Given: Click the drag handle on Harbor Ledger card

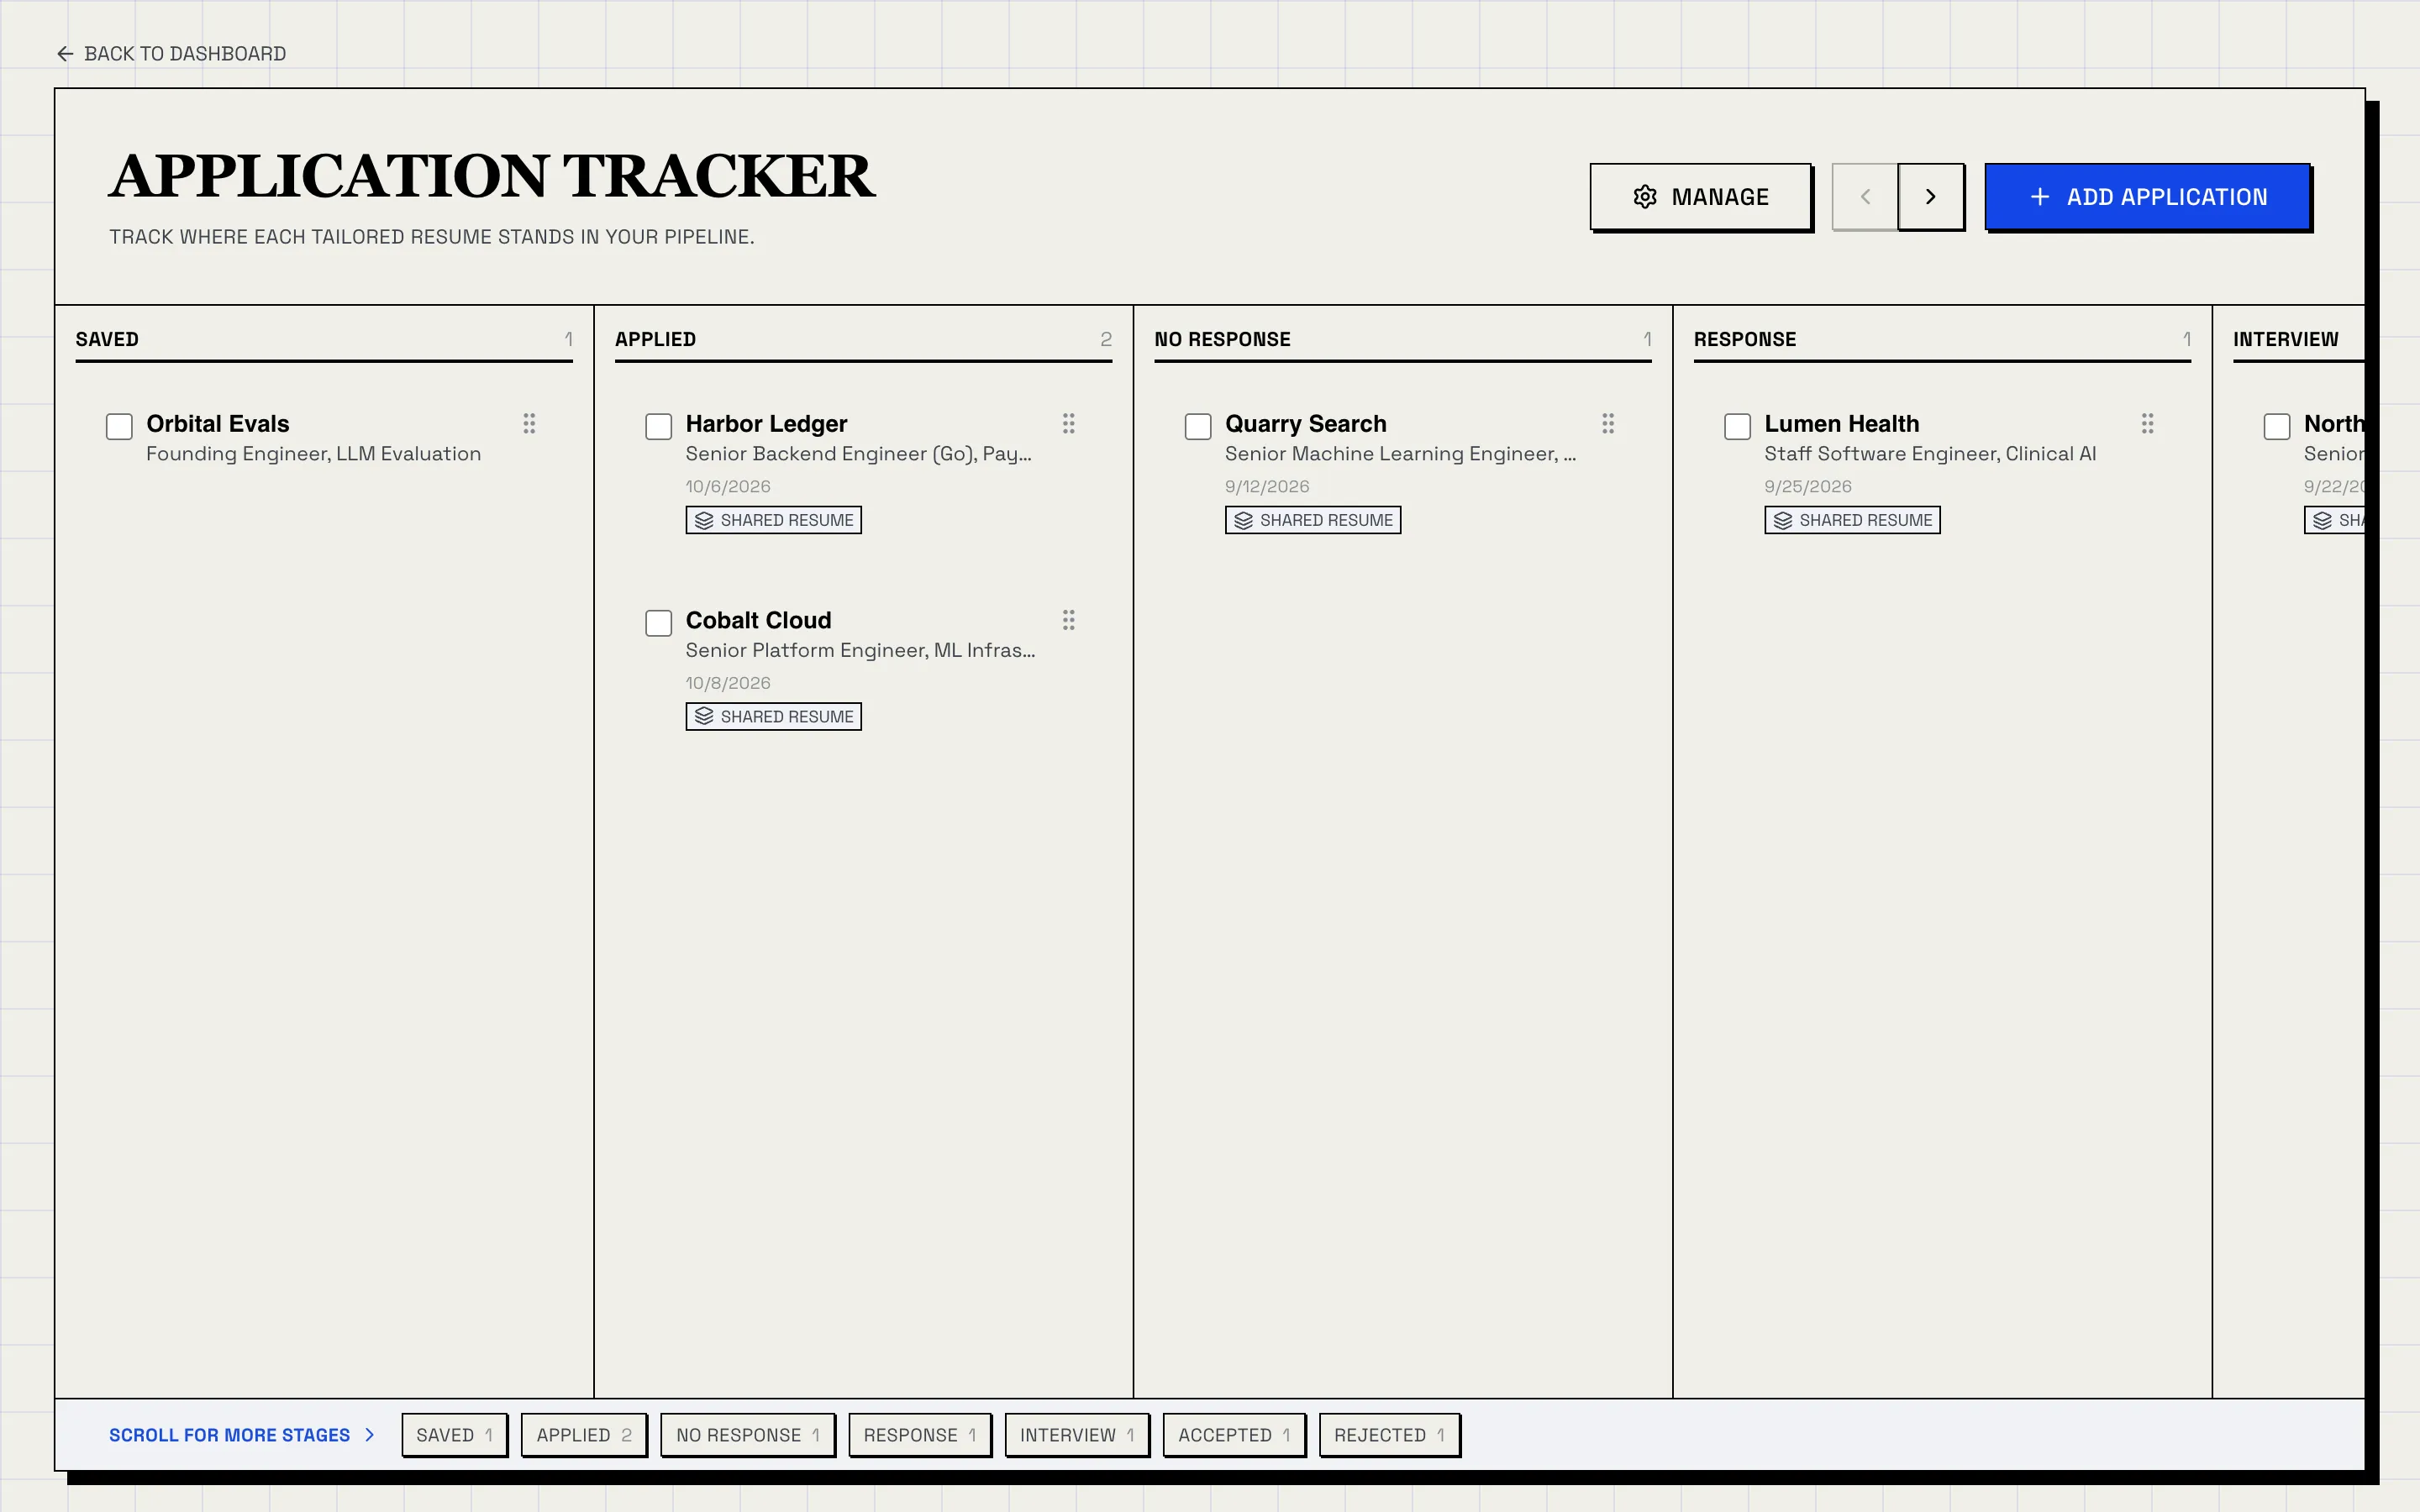Looking at the screenshot, I should pos(1068,424).
